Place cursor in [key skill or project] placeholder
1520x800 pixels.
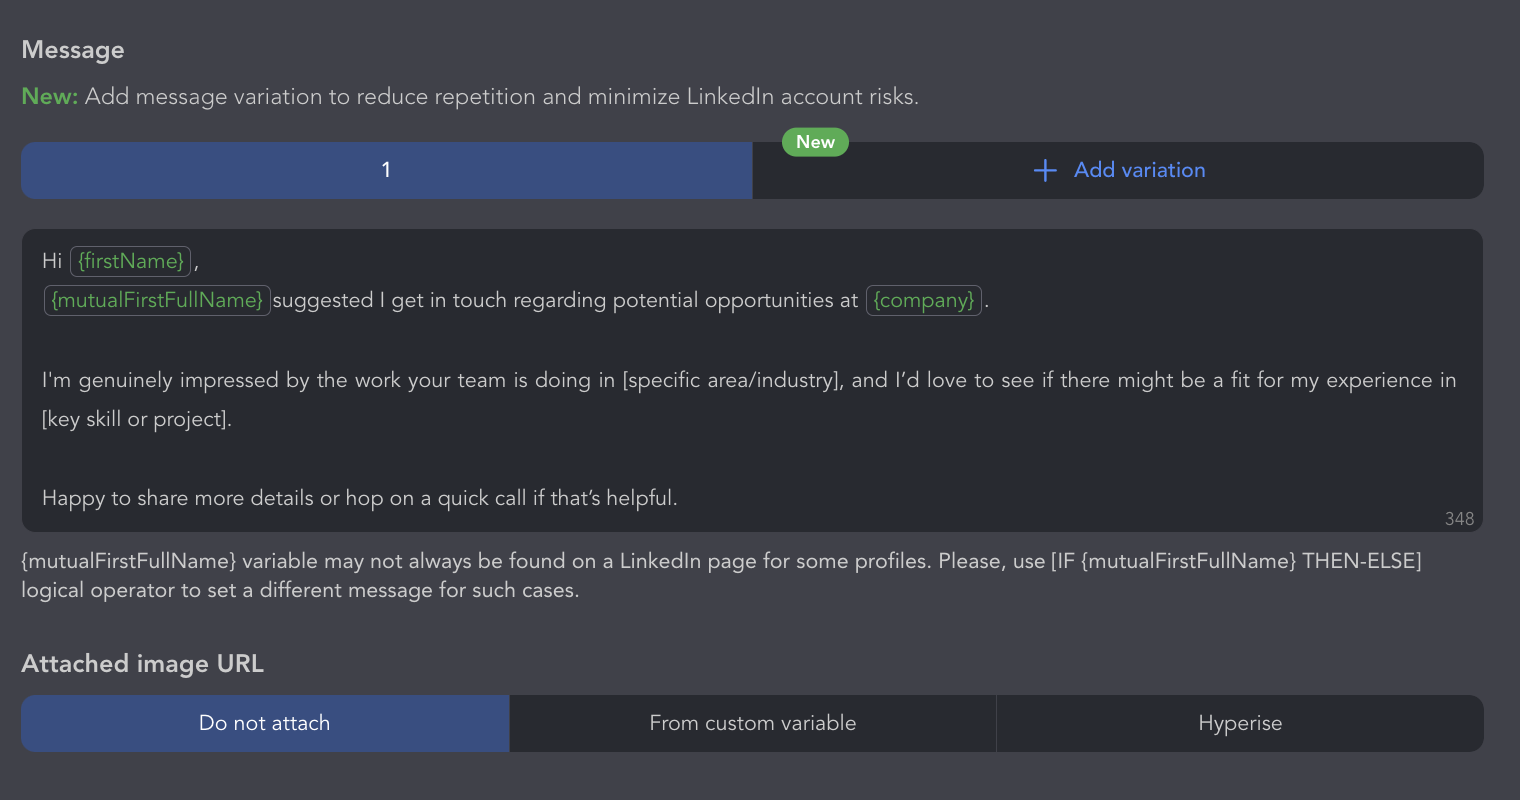click(x=137, y=419)
